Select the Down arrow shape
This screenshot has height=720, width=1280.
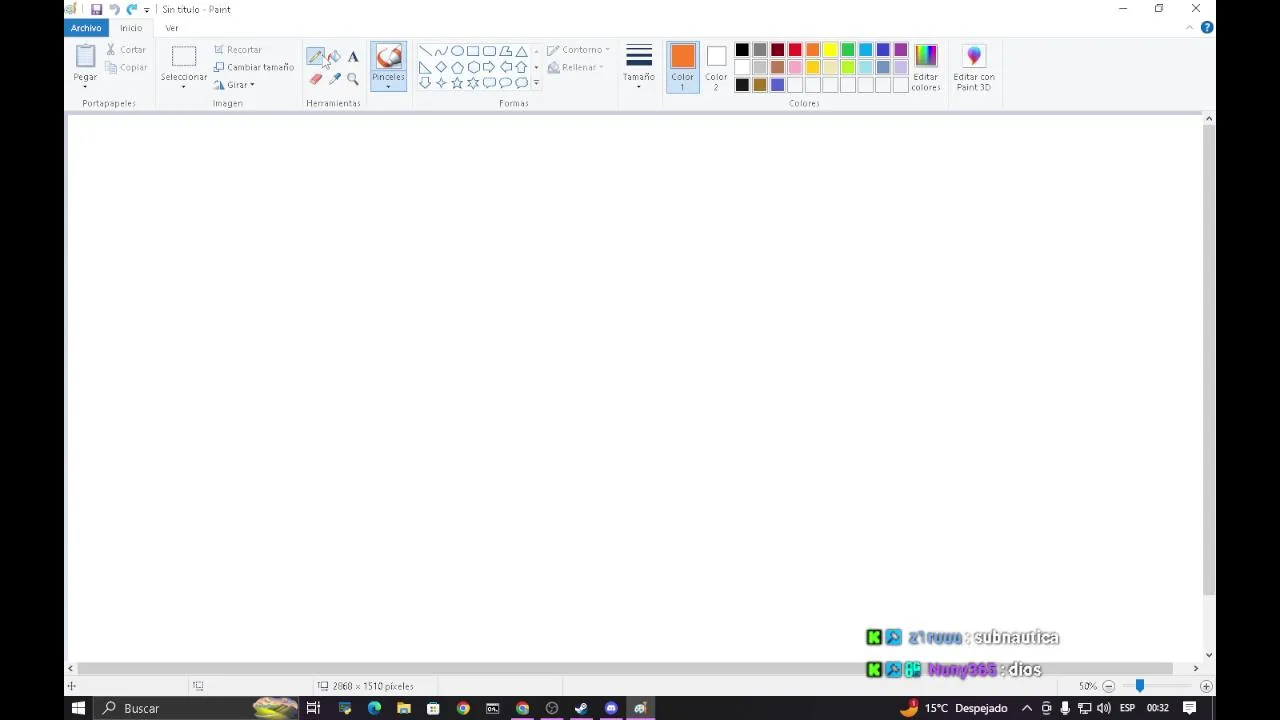tap(425, 83)
